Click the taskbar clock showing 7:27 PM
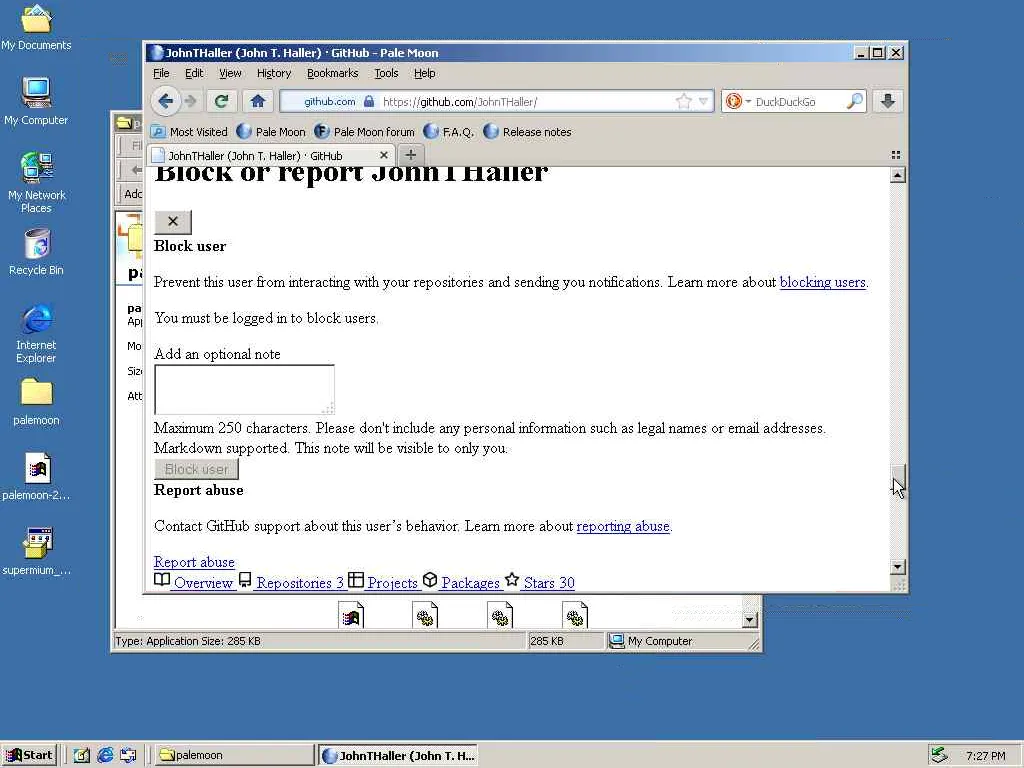The height and width of the screenshot is (768, 1024). point(985,756)
